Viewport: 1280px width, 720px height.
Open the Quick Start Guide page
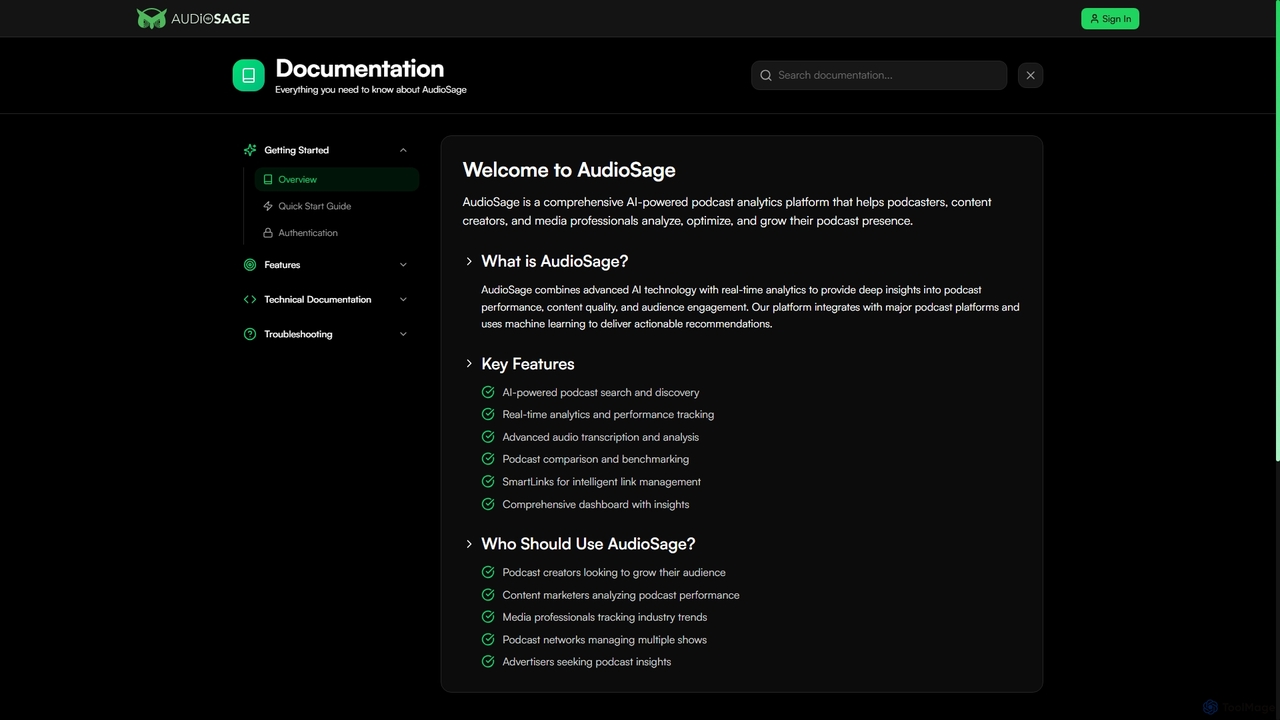337,206
